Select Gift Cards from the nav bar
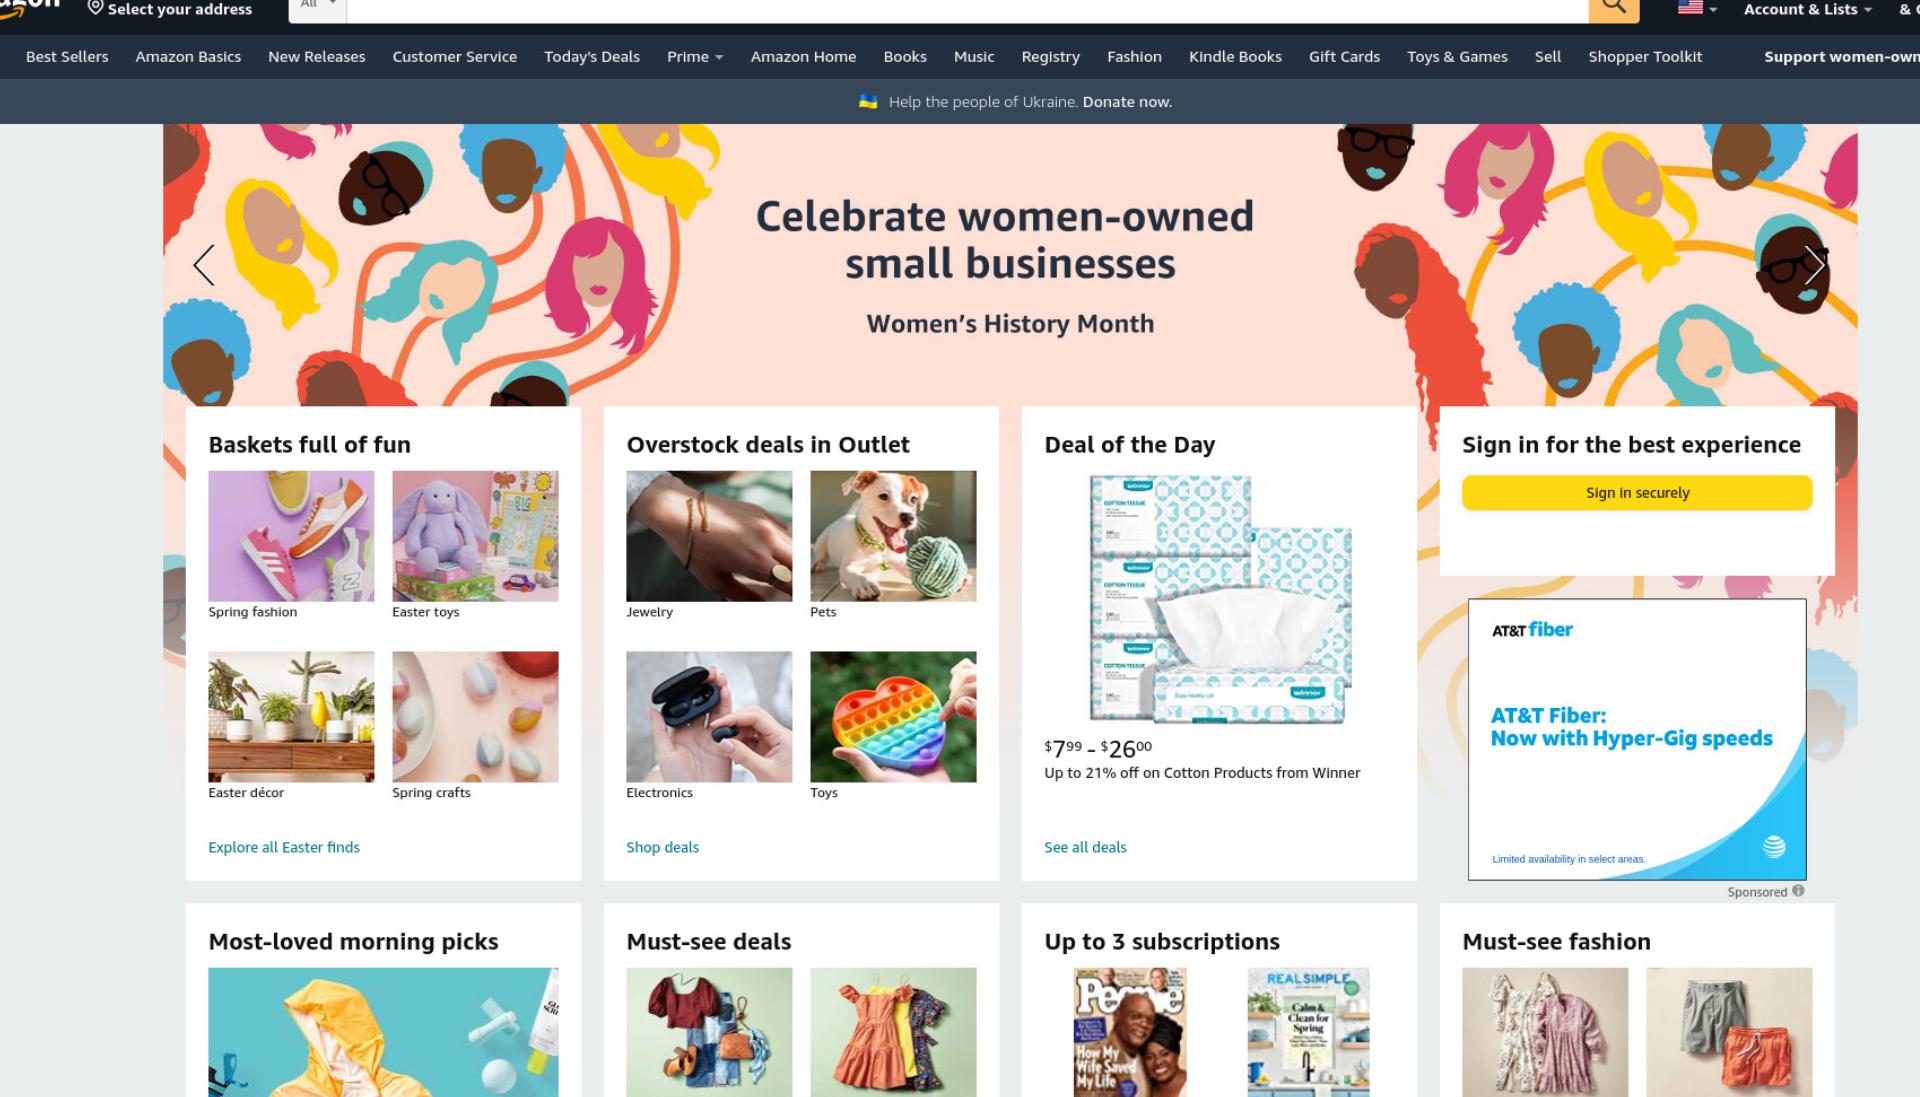The image size is (1920, 1097). [1344, 57]
